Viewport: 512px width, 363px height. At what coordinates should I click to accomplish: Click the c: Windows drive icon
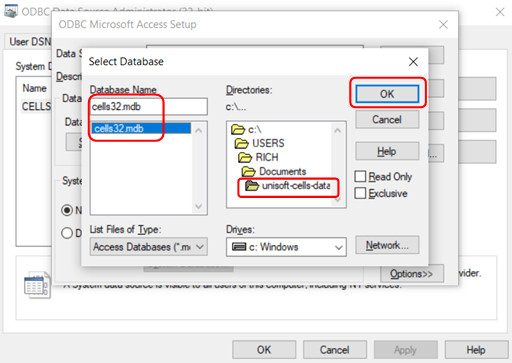[239, 247]
